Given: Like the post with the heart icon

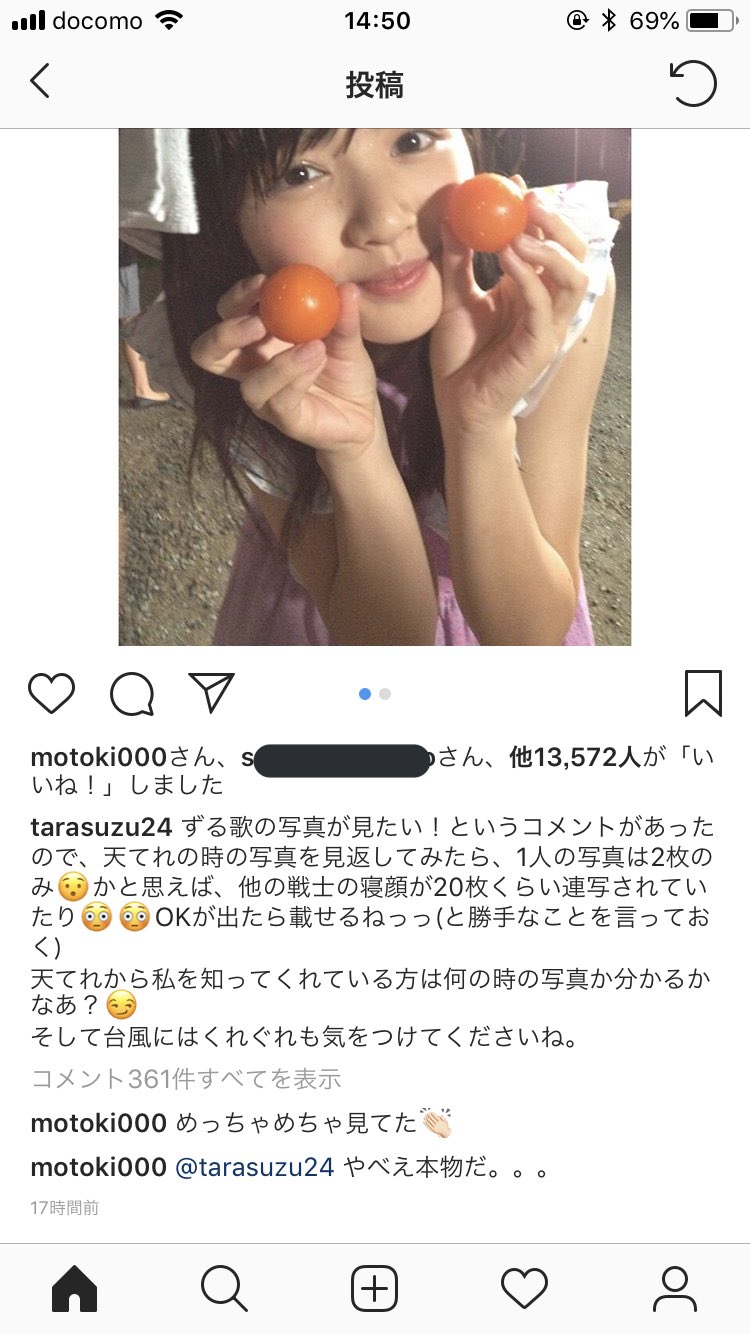Looking at the screenshot, I should [x=51, y=693].
